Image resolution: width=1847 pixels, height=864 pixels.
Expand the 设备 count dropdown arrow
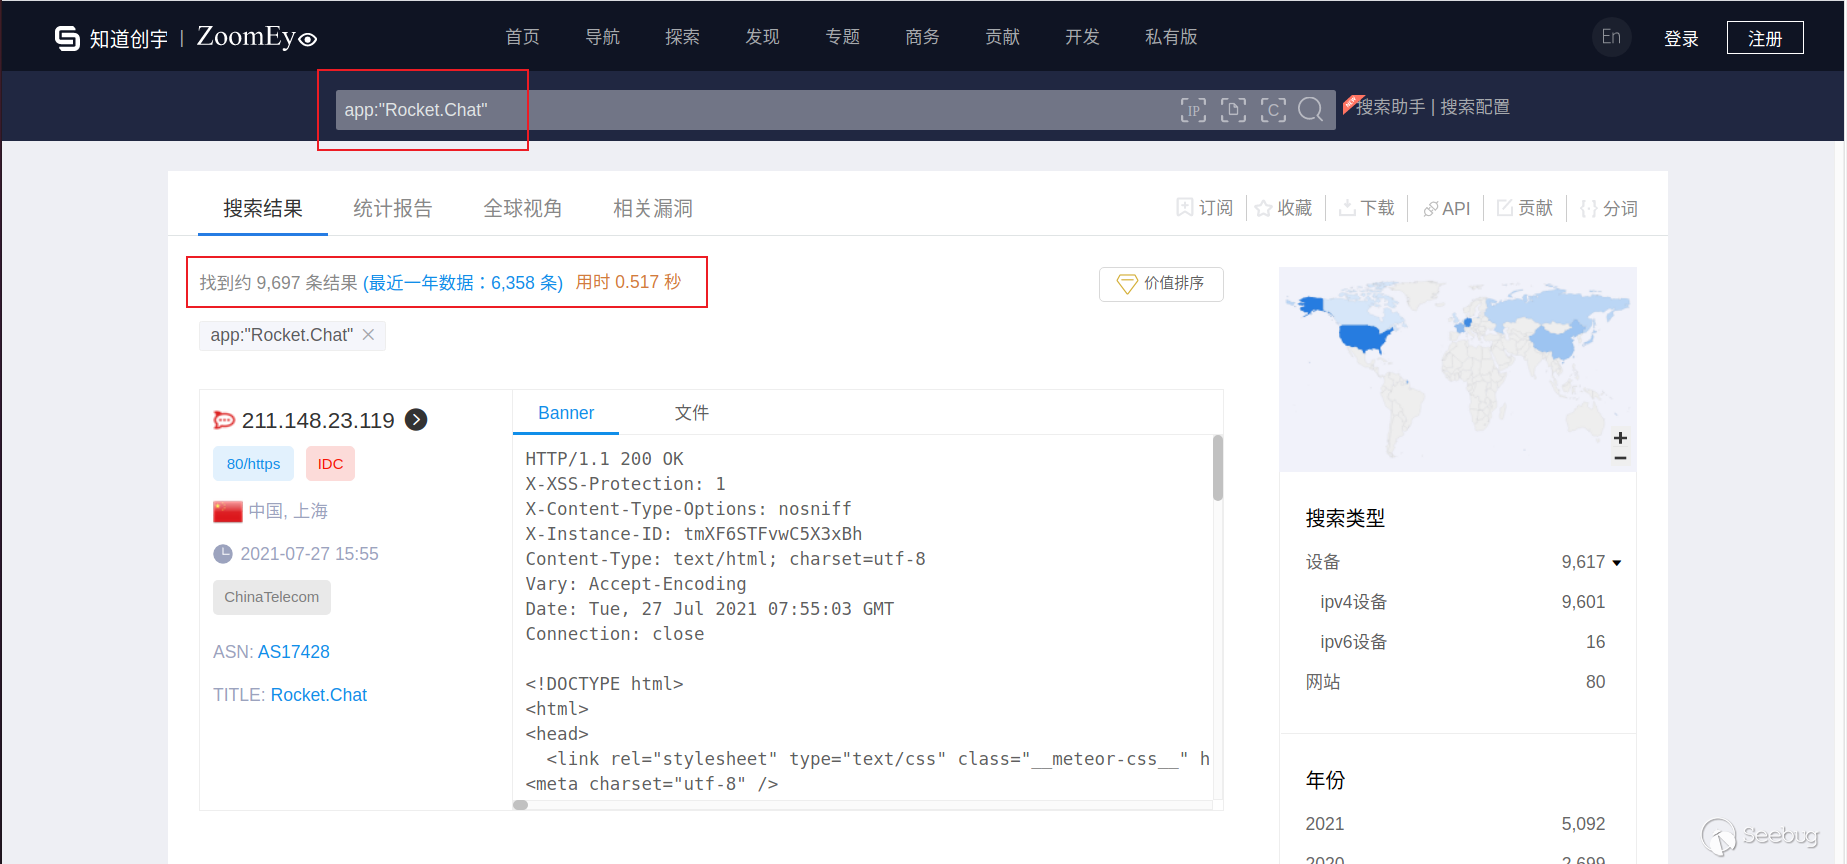click(x=1617, y=563)
